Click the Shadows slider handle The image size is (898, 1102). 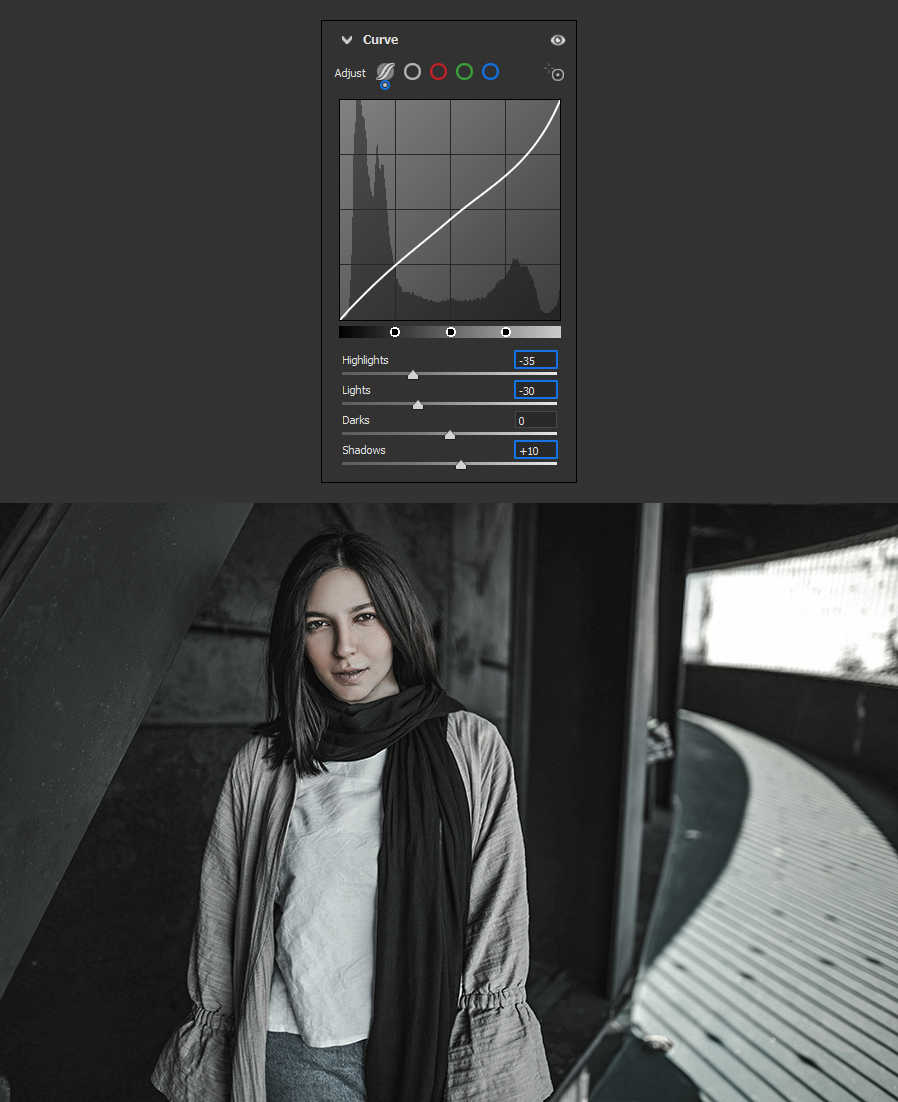[461, 465]
